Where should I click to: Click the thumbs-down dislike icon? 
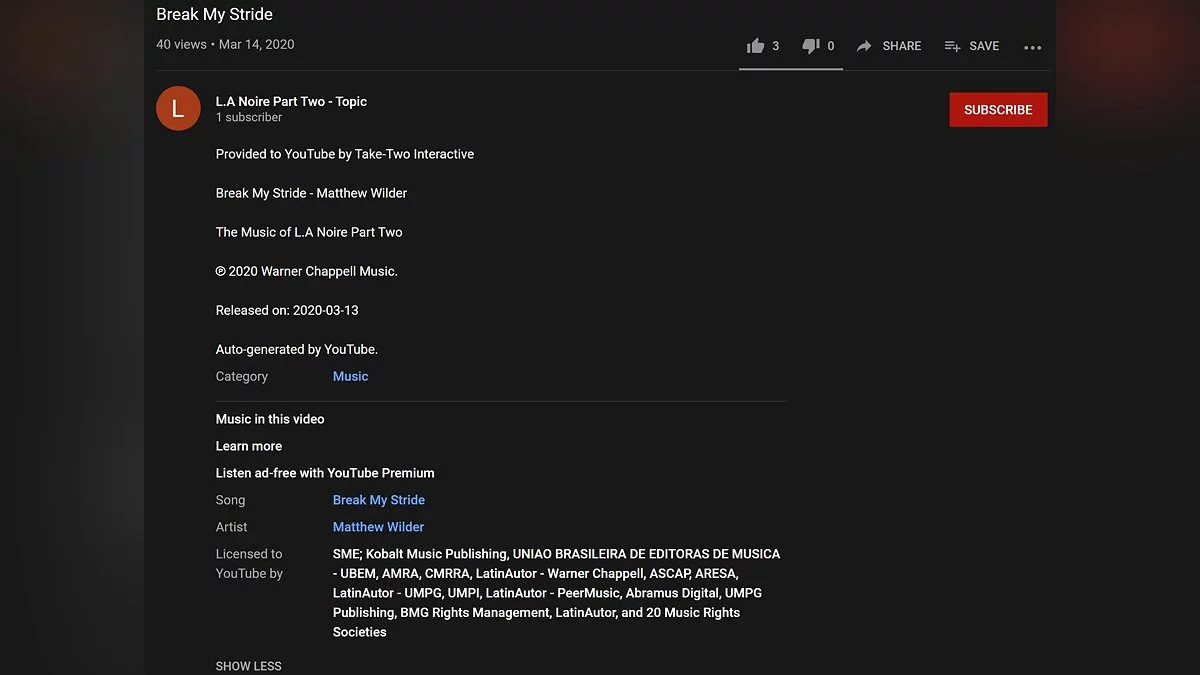(x=811, y=46)
